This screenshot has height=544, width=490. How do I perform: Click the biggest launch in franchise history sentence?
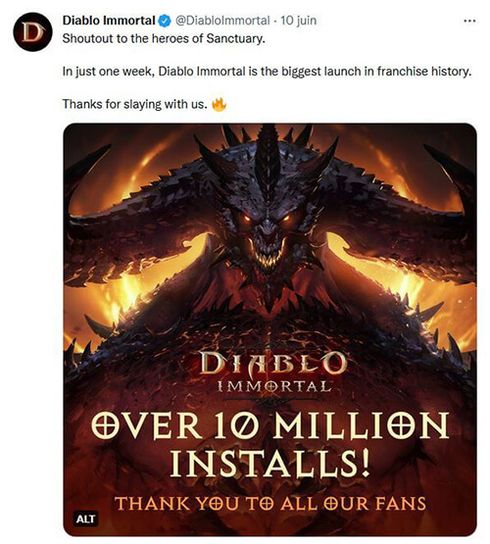pos(267,71)
